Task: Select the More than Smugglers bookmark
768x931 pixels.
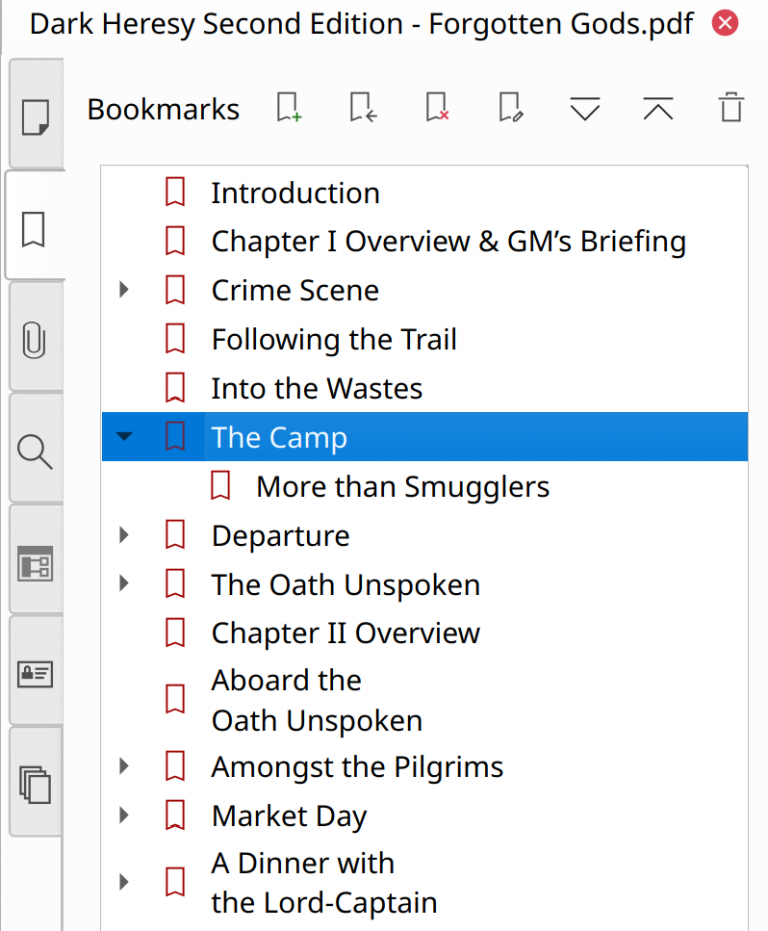Action: [x=402, y=486]
